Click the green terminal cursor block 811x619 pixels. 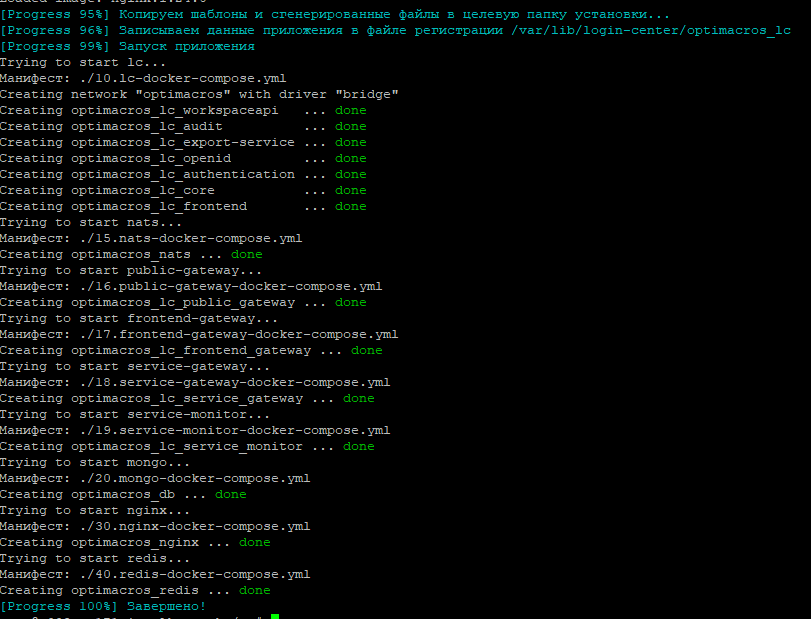point(275,616)
